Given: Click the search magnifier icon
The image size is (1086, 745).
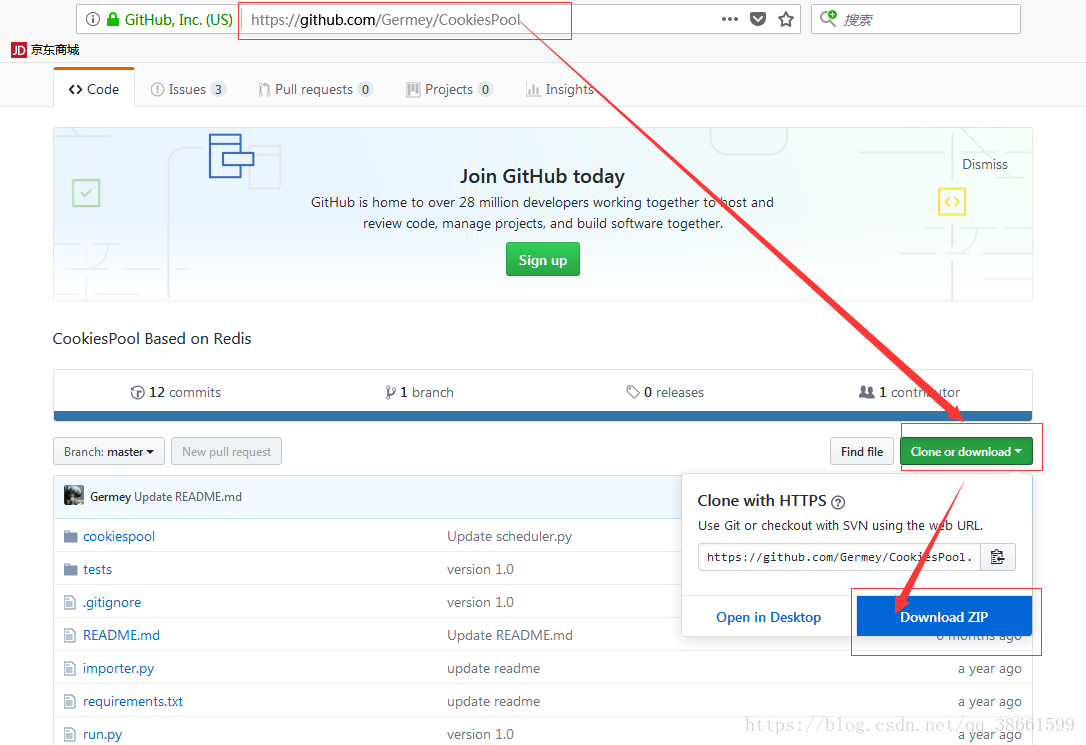Looking at the screenshot, I should pyautogui.click(x=828, y=18).
